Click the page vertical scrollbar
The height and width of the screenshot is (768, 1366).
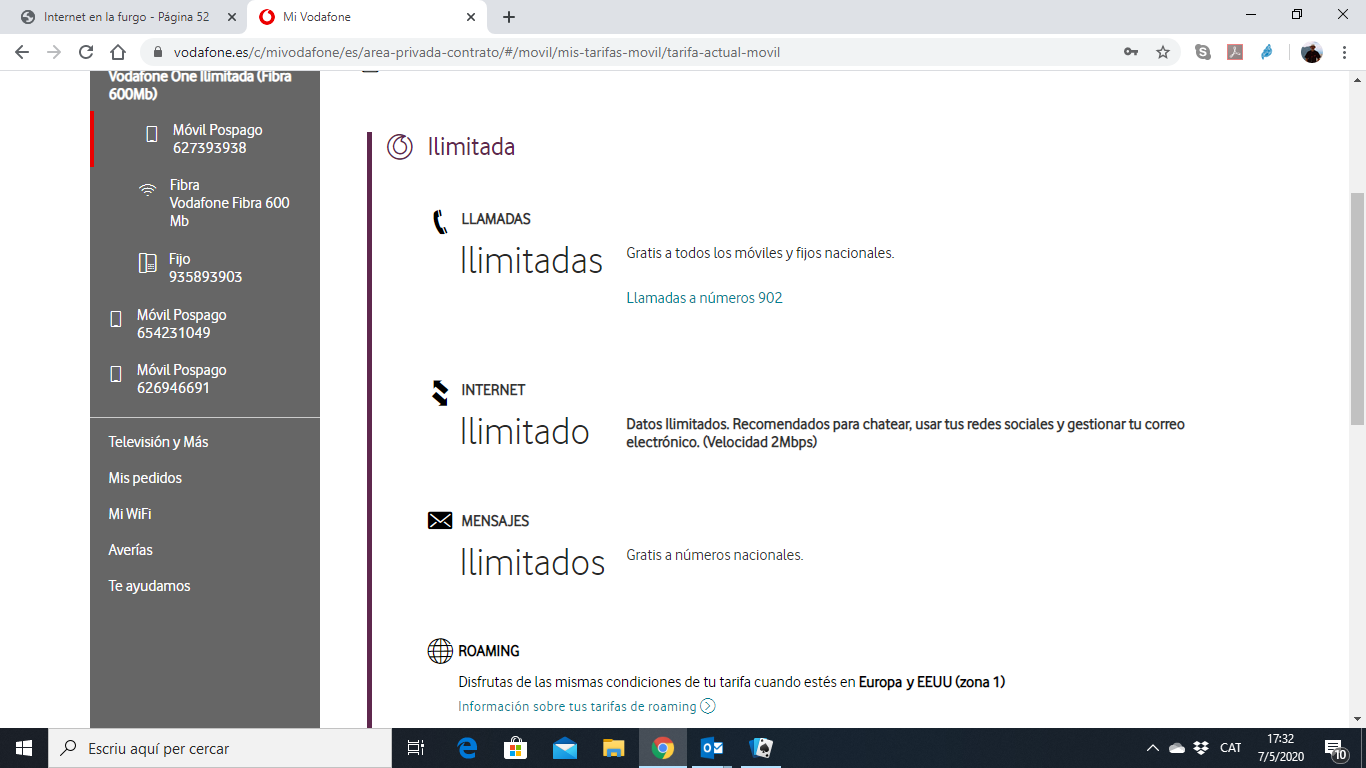(1357, 310)
